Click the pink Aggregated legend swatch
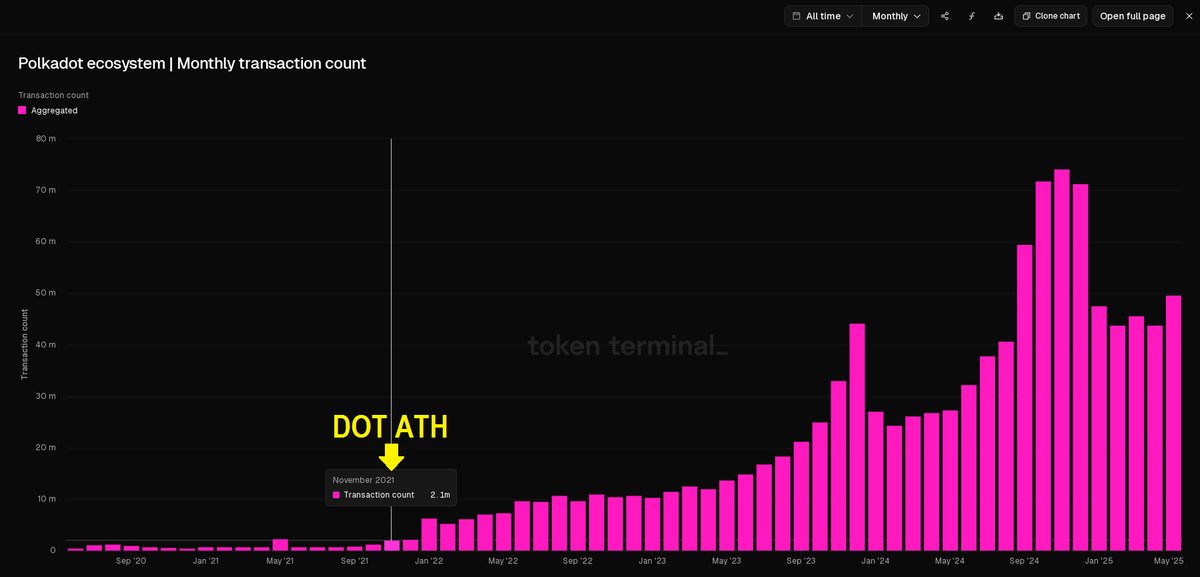 point(23,111)
